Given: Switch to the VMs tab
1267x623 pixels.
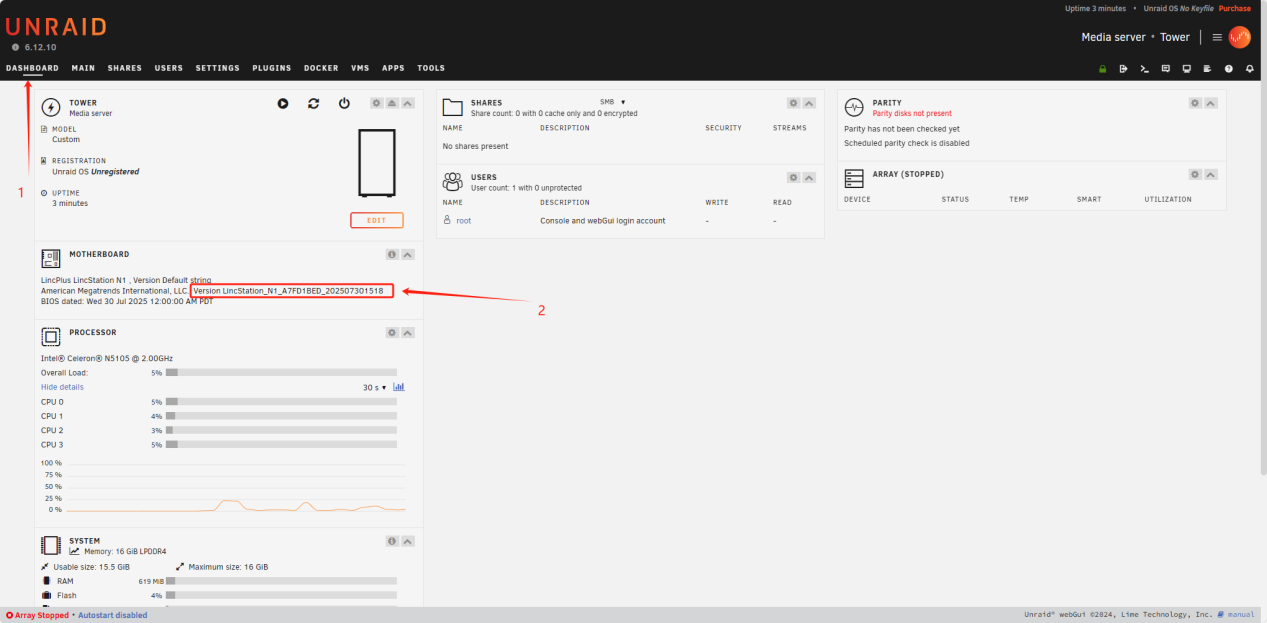Looking at the screenshot, I should pyautogui.click(x=360, y=68).
